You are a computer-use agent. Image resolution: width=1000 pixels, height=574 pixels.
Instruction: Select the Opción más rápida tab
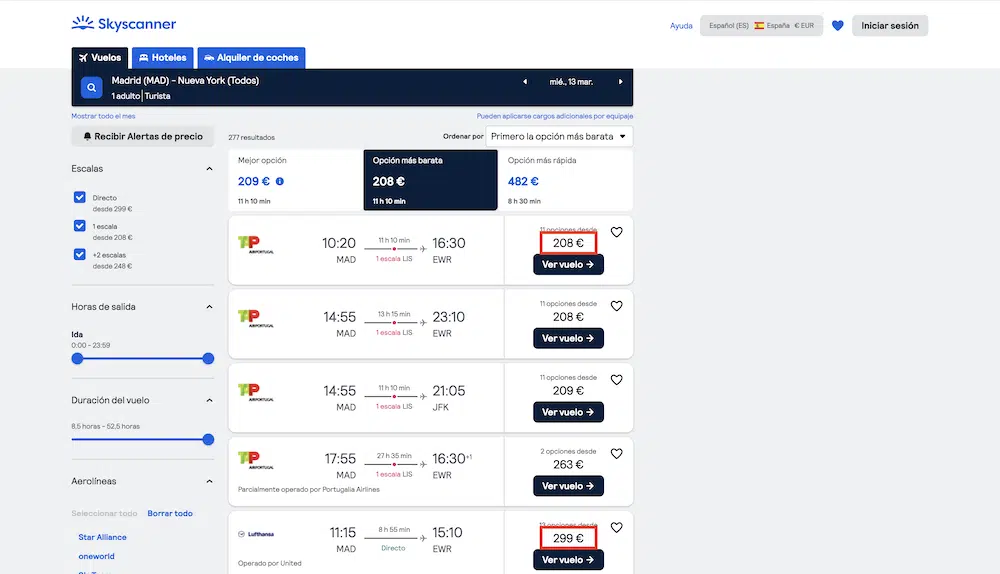tap(566, 180)
